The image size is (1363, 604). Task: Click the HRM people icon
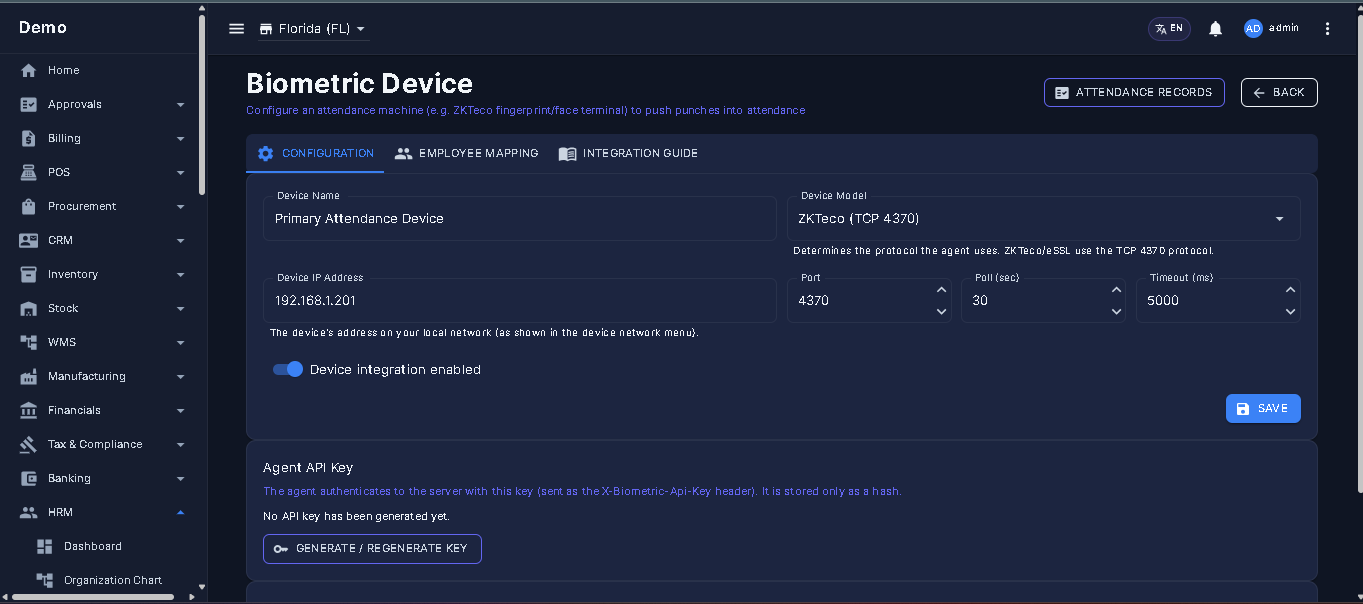click(29, 512)
